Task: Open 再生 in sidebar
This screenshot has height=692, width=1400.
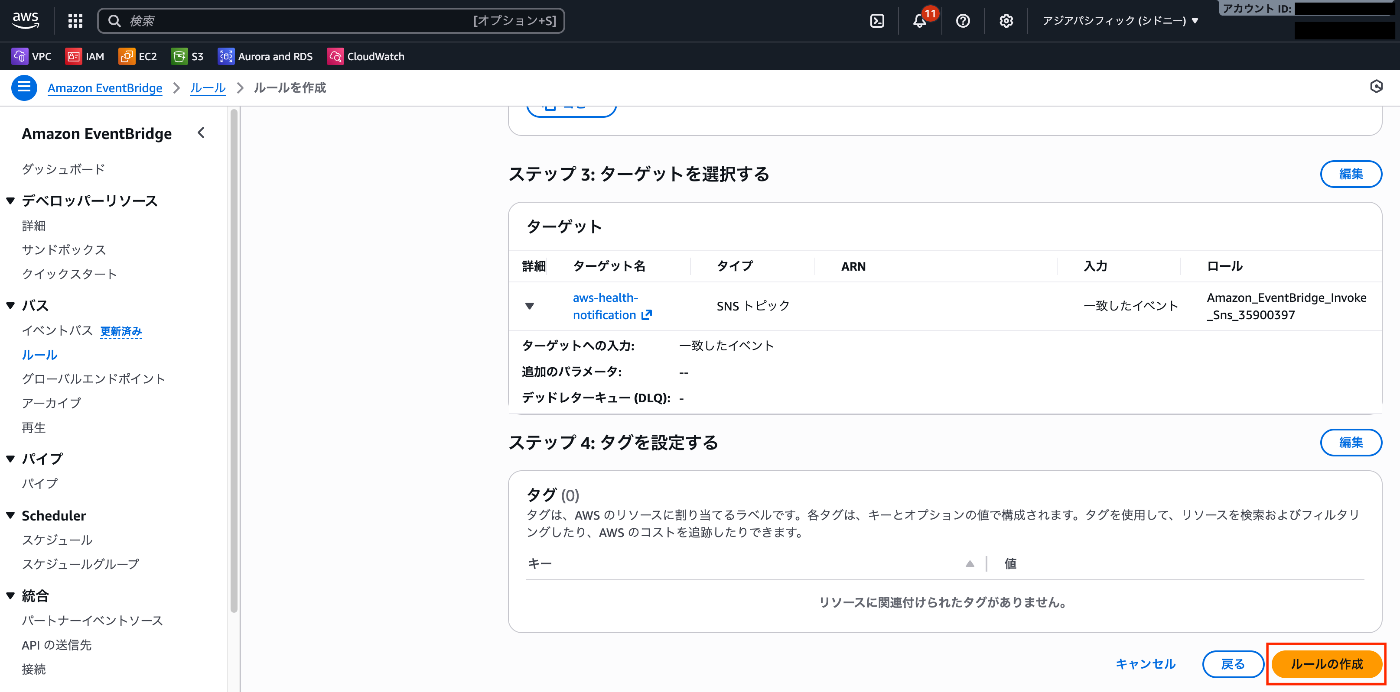Action: (34, 428)
